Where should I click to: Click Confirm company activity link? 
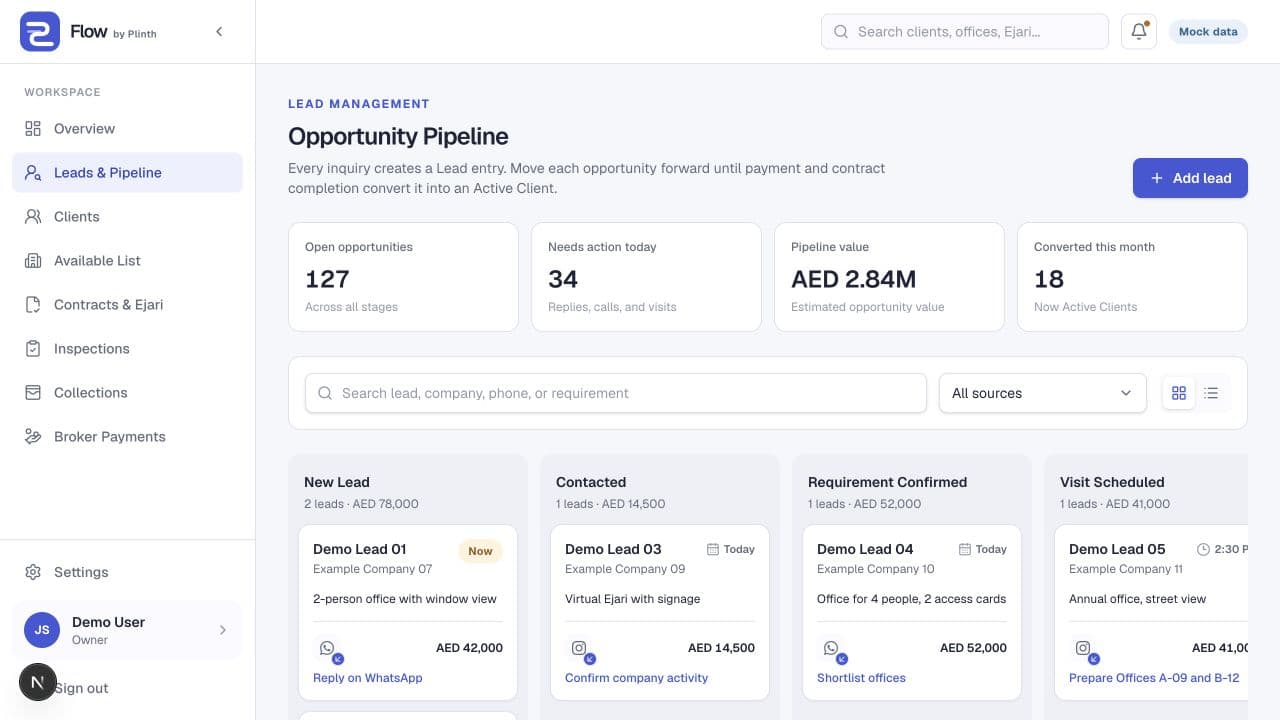point(636,678)
